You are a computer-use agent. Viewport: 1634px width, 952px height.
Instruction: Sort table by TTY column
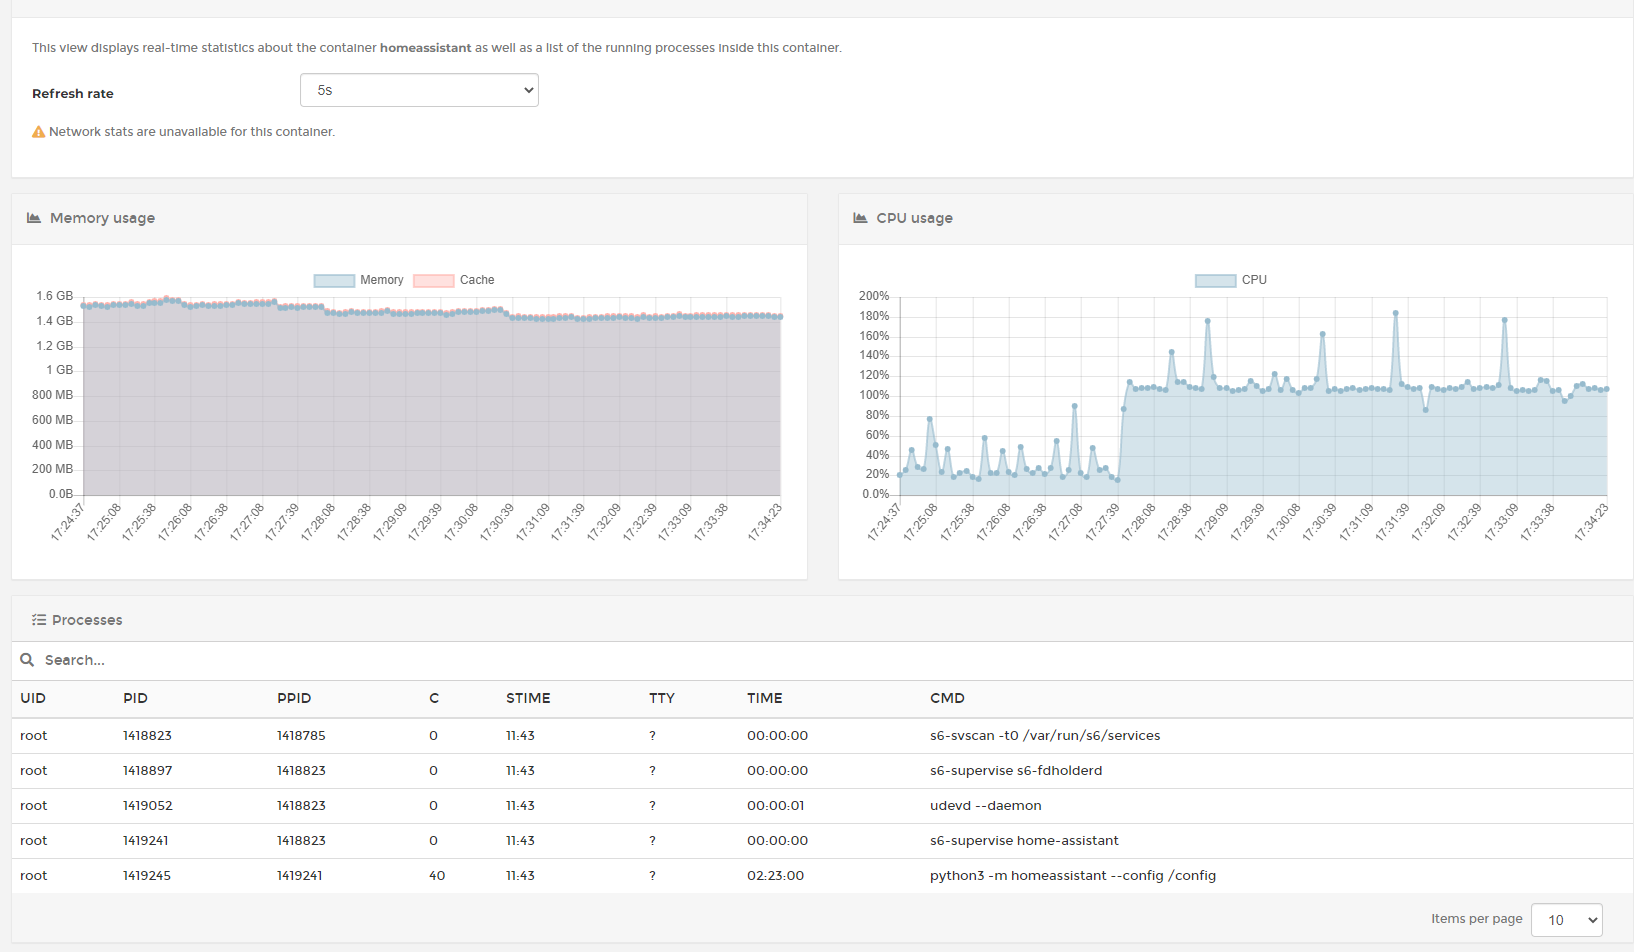tap(661, 698)
